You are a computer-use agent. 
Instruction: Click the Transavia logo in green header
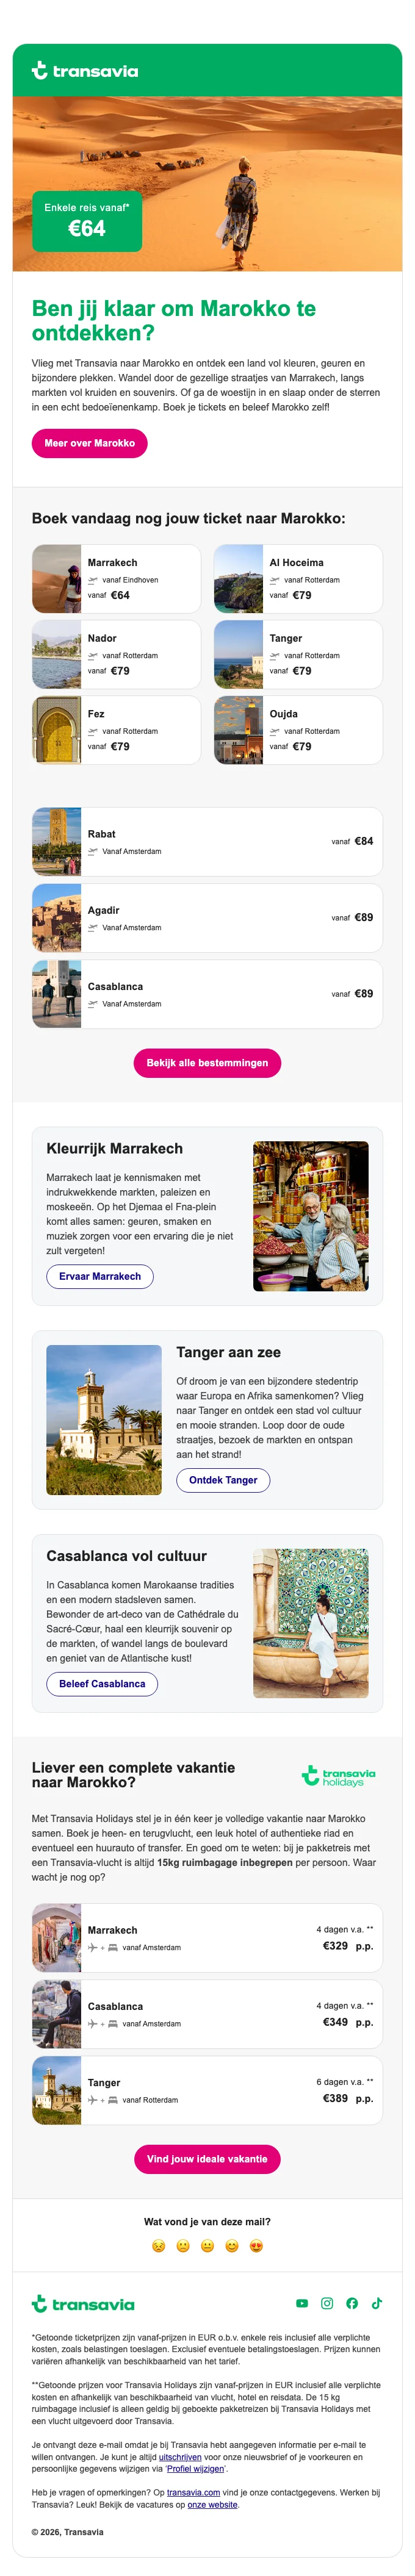pos(85,71)
